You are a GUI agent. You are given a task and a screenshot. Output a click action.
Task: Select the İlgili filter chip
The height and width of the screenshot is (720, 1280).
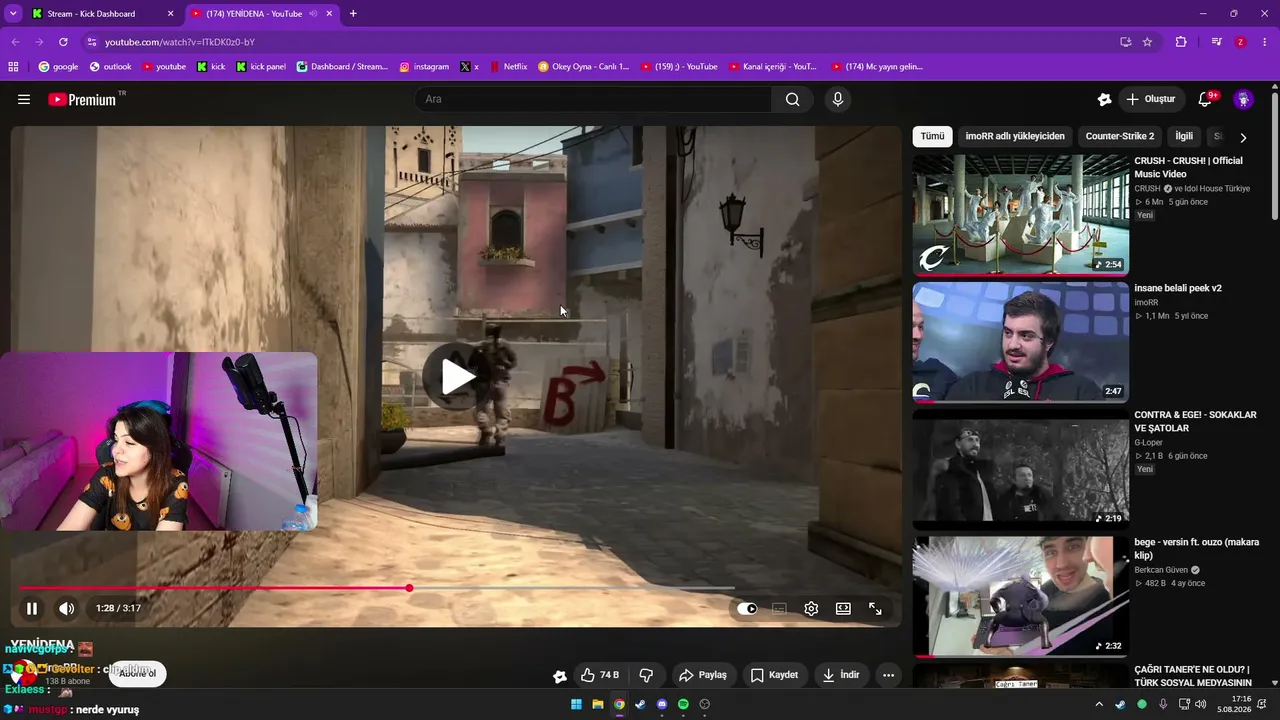1184,136
